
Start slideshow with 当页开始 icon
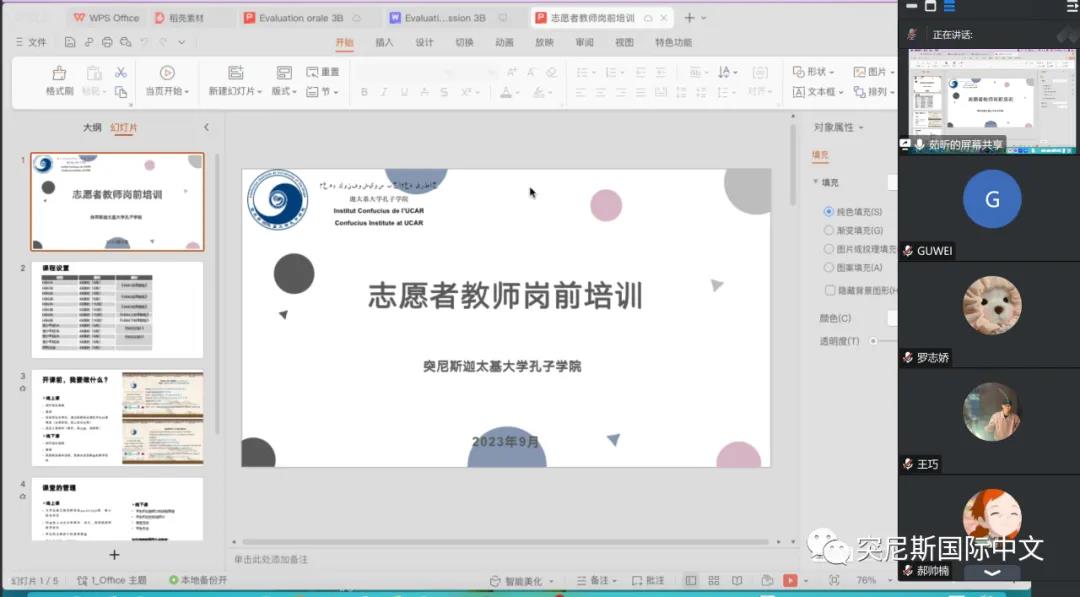(167, 73)
